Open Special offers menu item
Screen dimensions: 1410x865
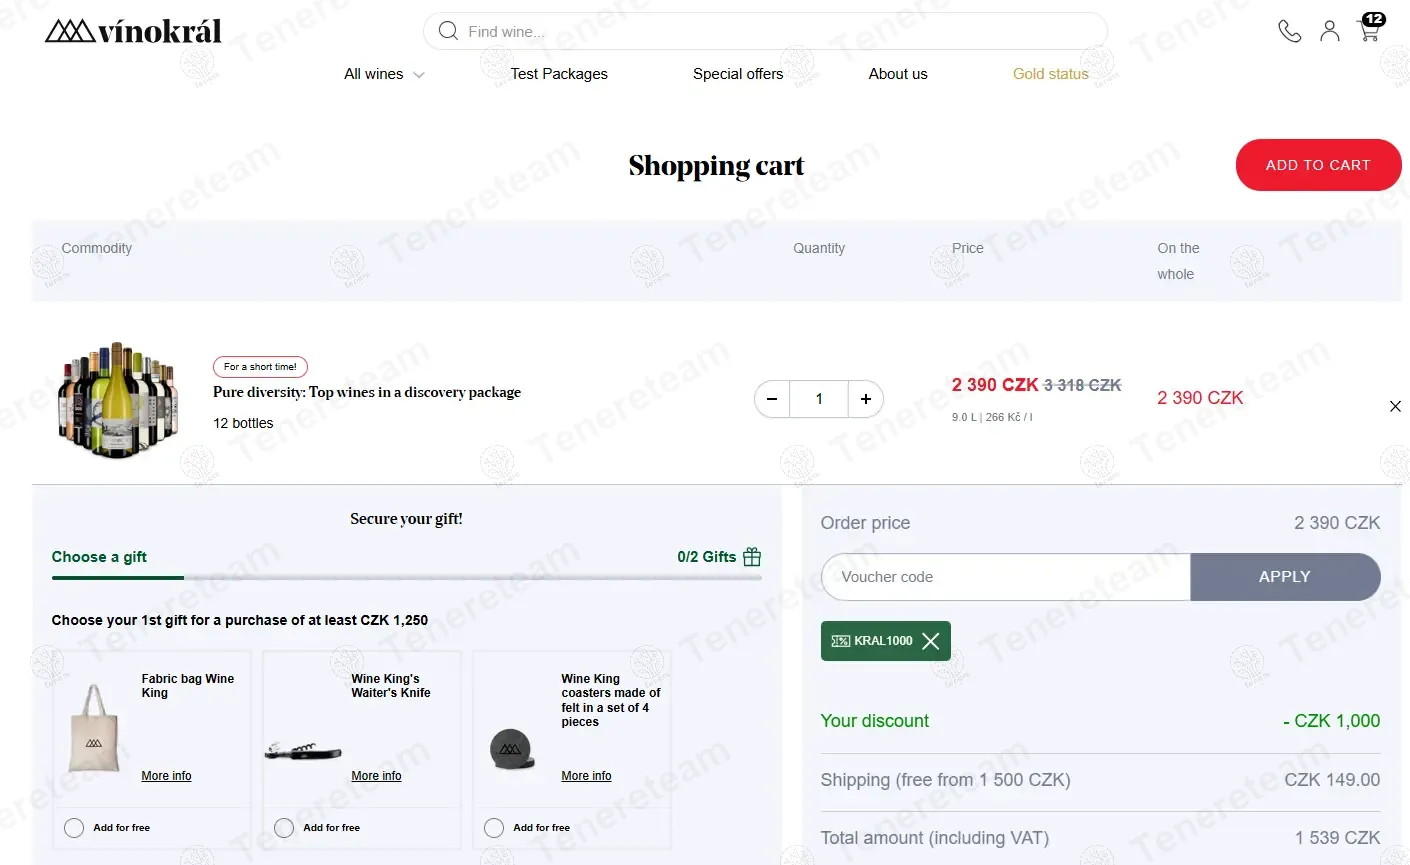pyautogui.click(x=738, y=74)
